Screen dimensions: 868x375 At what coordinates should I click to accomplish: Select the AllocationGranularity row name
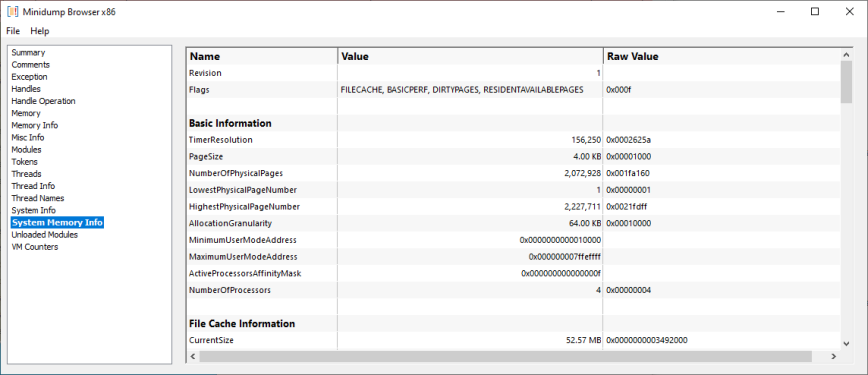pos(230,223)
